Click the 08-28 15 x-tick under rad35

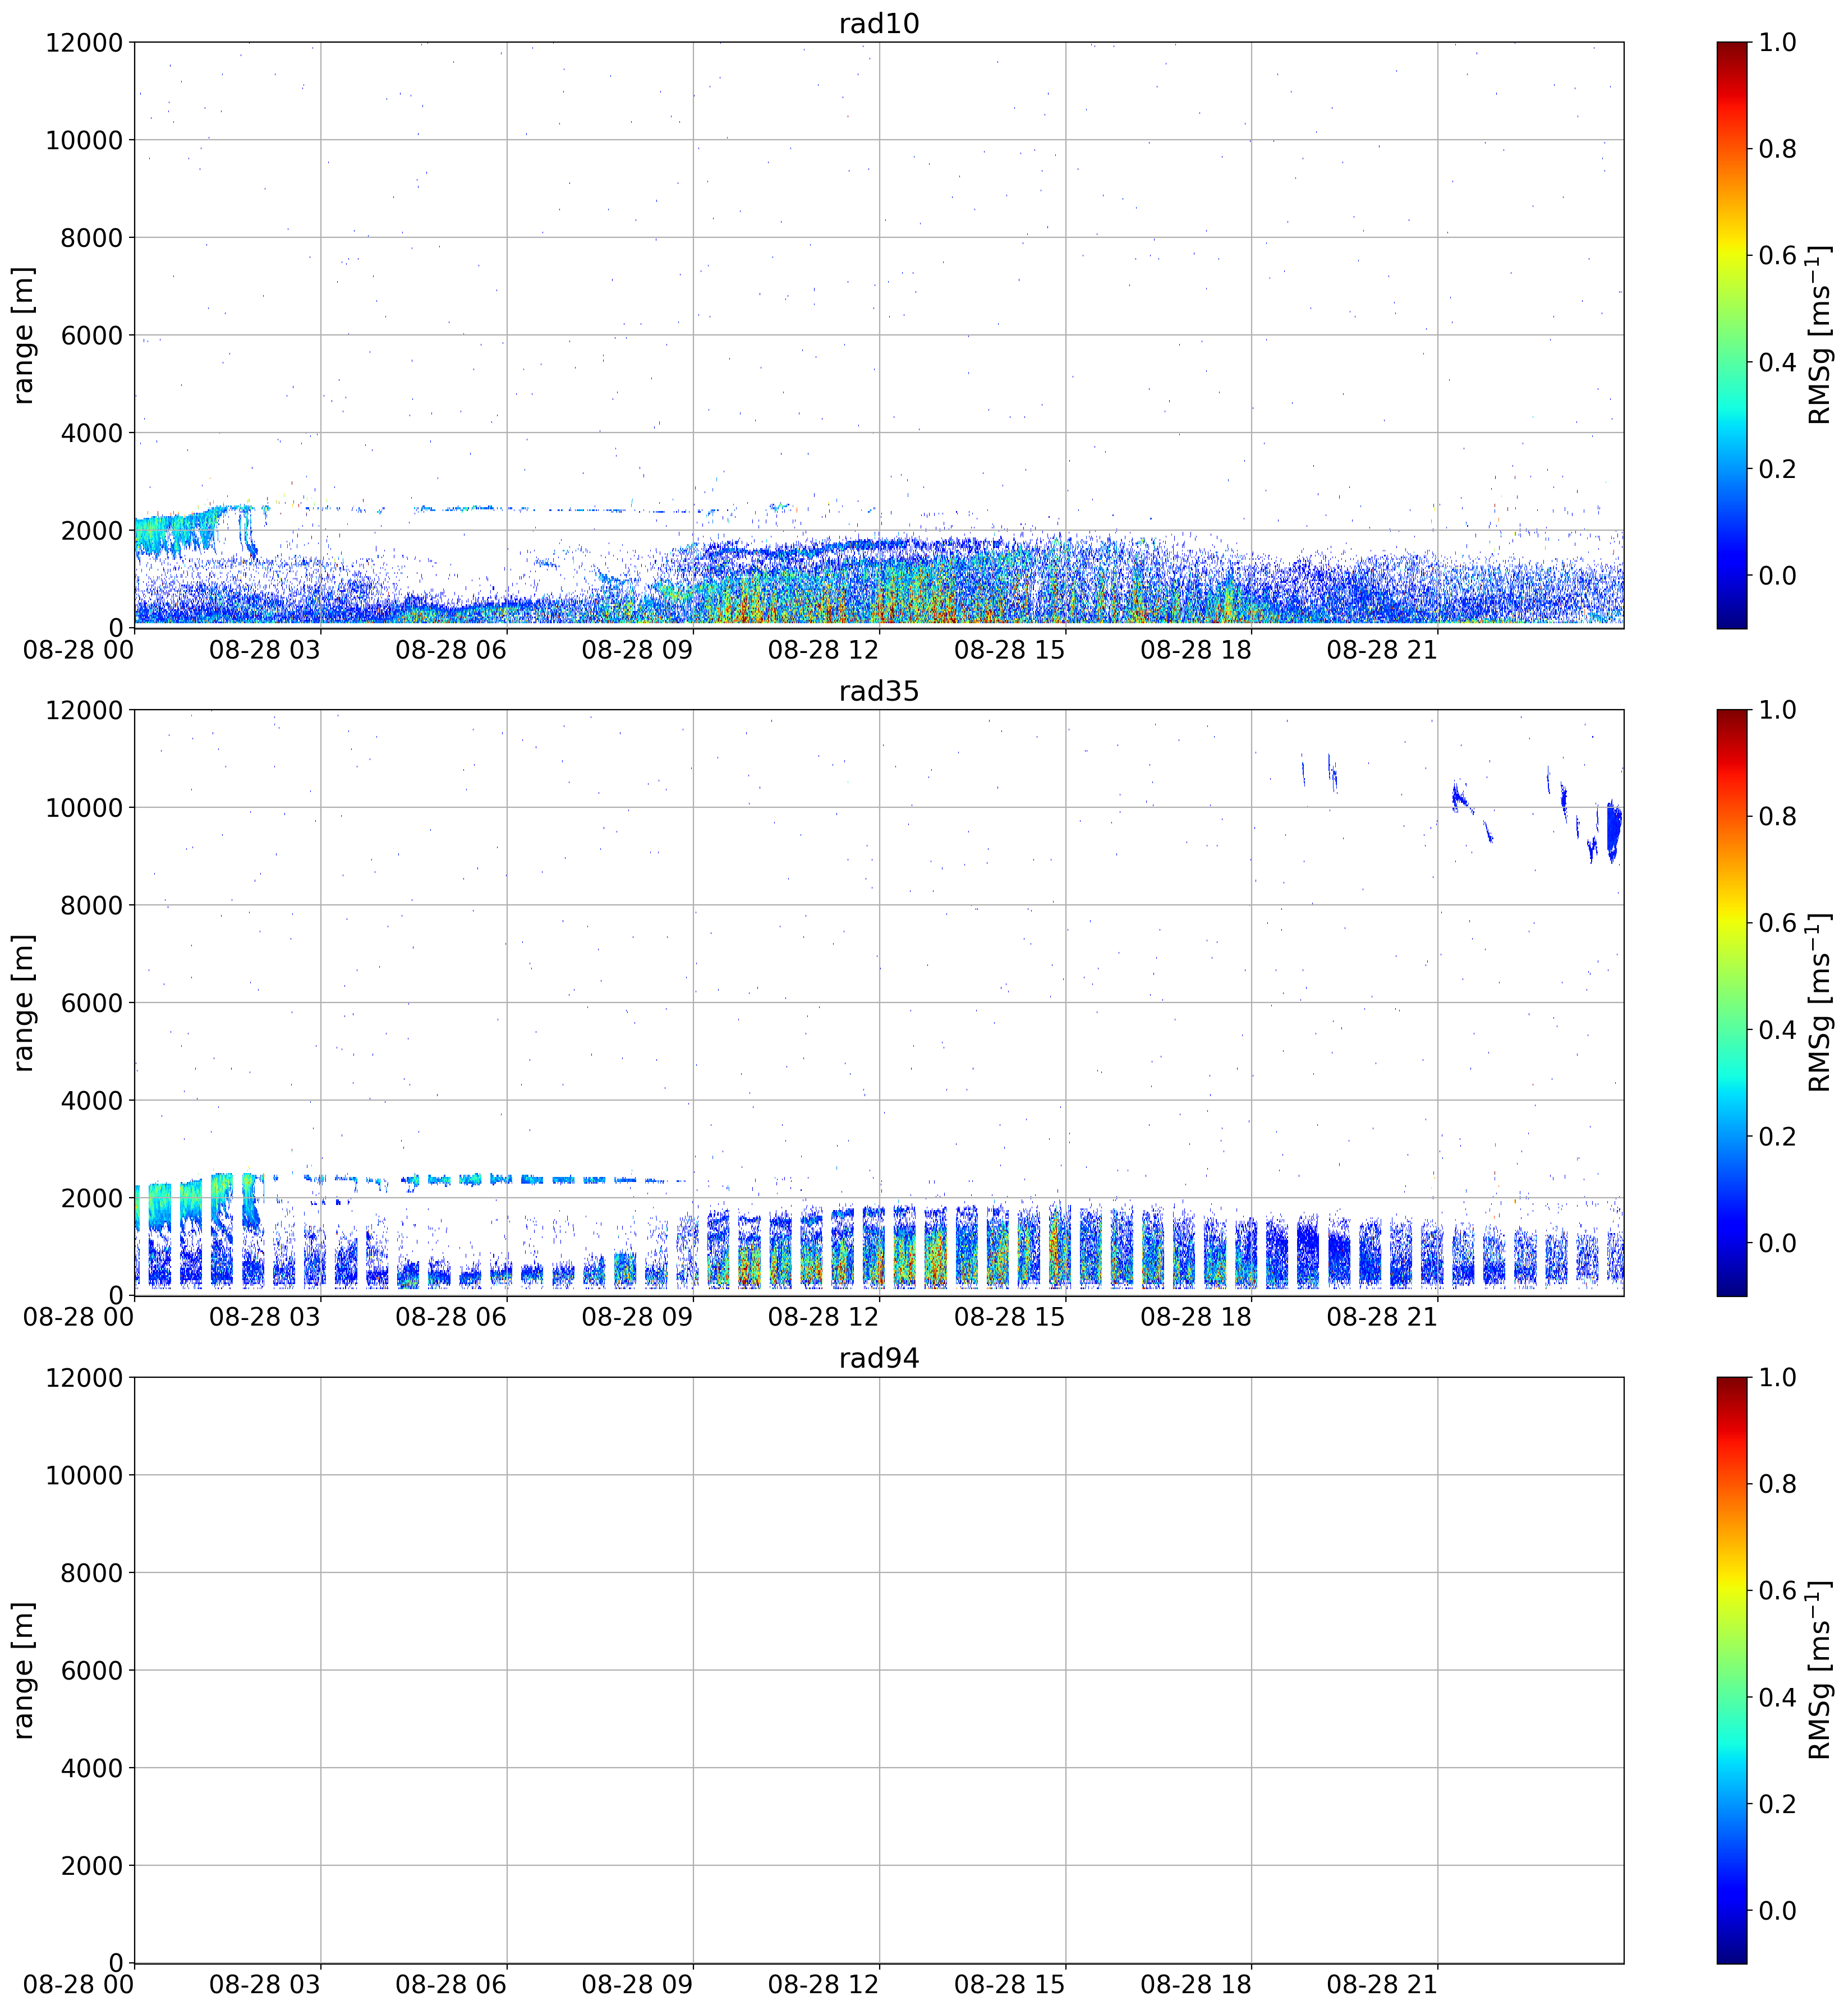point(1010,1317)
